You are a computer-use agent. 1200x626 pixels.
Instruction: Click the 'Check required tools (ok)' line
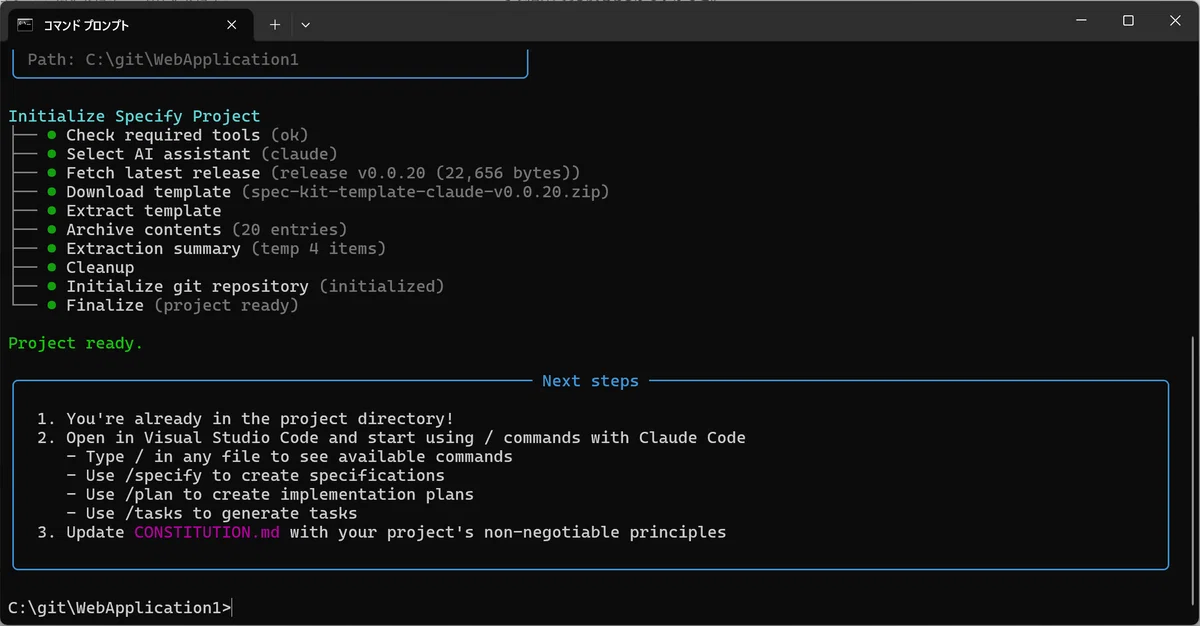click(187, 135)
